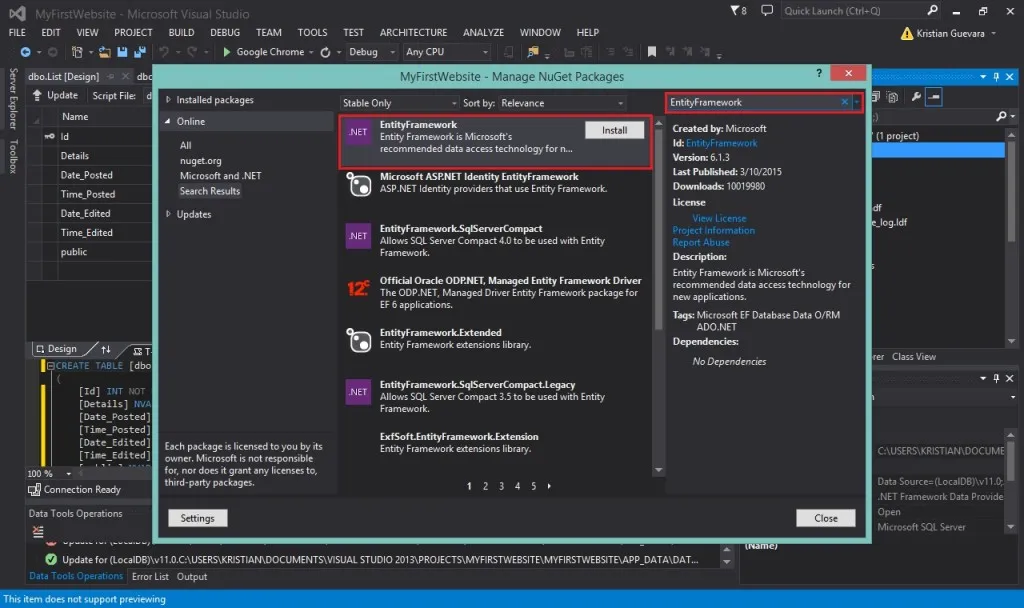Start debugging with the green play icon
1024x608 pixels.
pyautogui.click(x=227, y=52)
